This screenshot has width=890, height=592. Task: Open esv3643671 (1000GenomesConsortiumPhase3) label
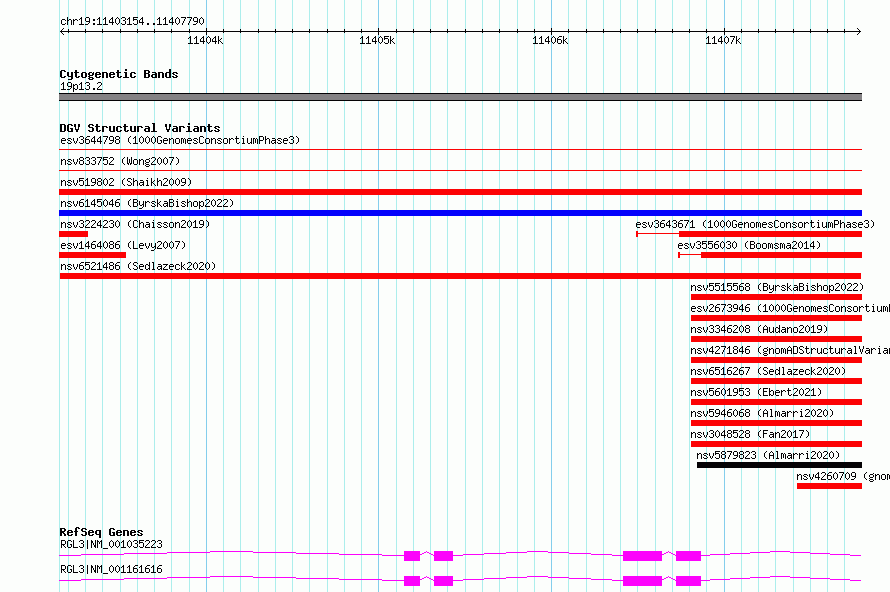tap(755, 224)
